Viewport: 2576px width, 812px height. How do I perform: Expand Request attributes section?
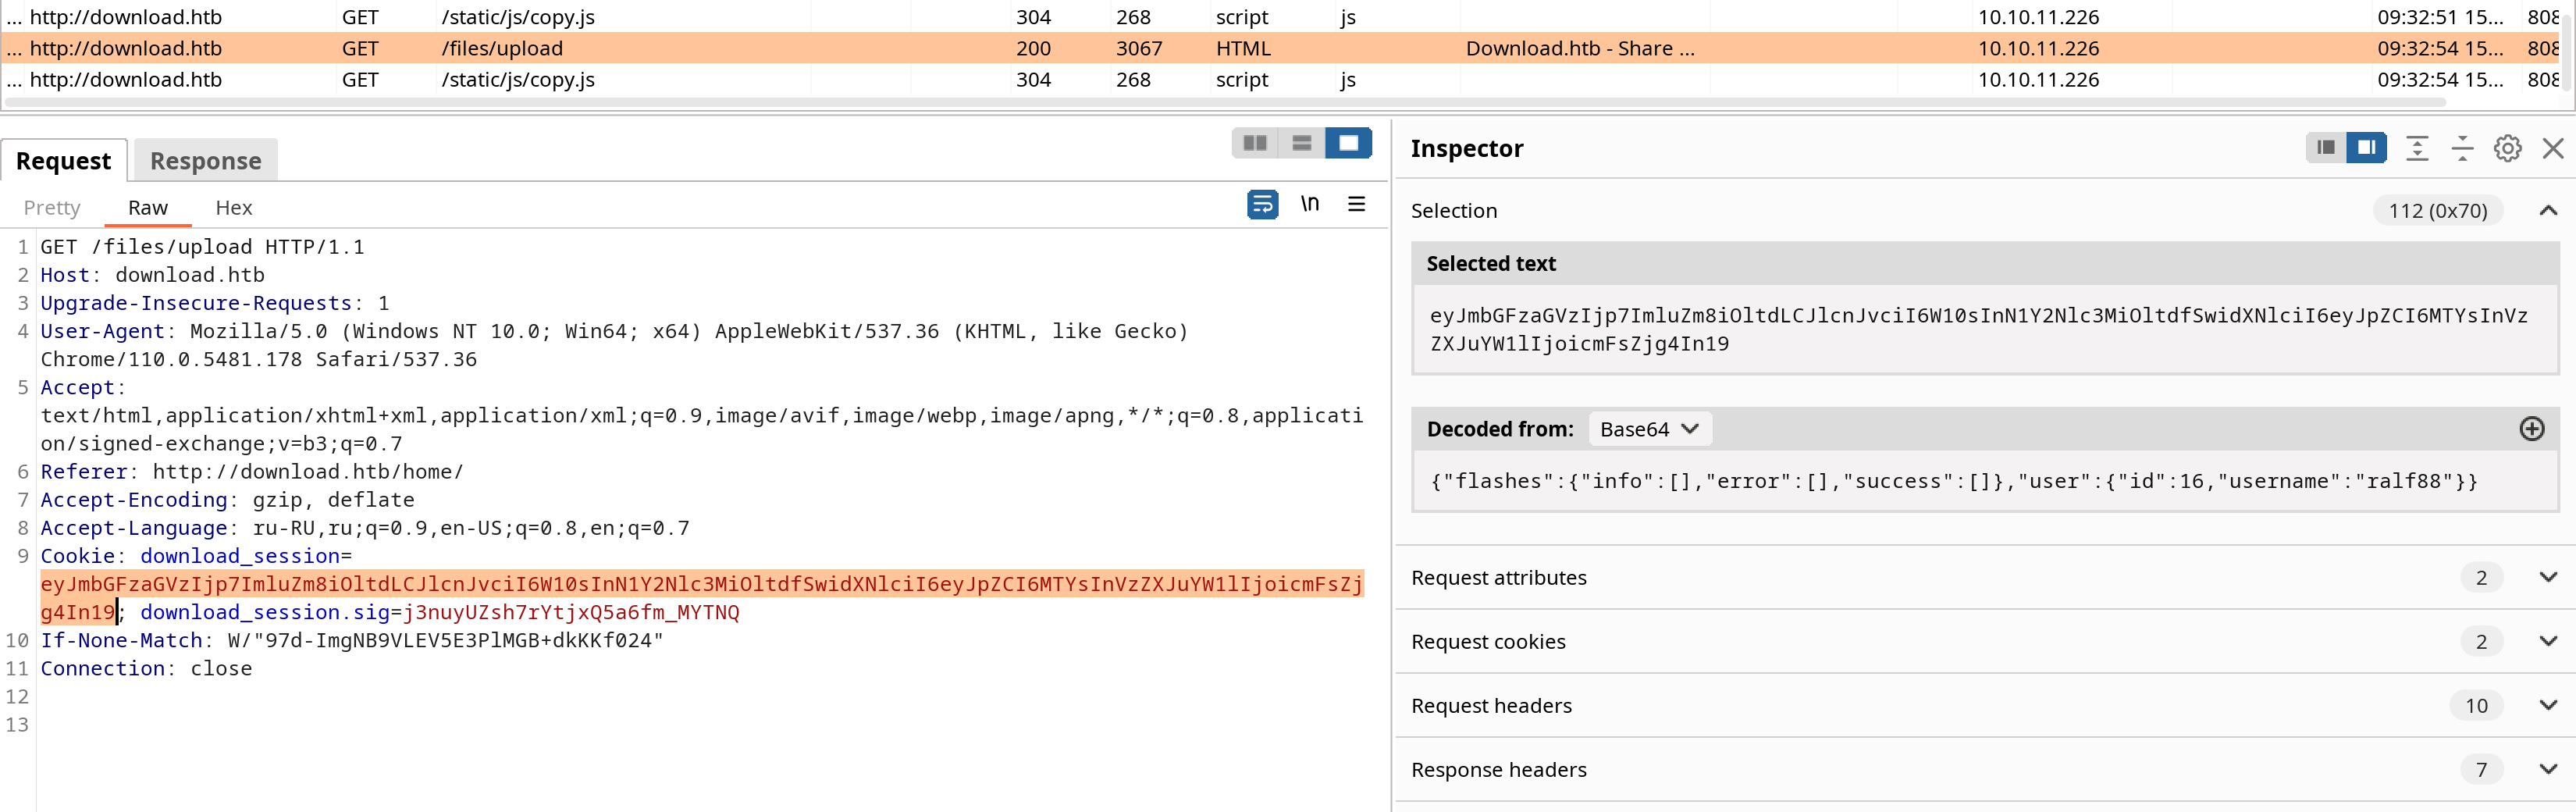click(x=2548, y=577)
